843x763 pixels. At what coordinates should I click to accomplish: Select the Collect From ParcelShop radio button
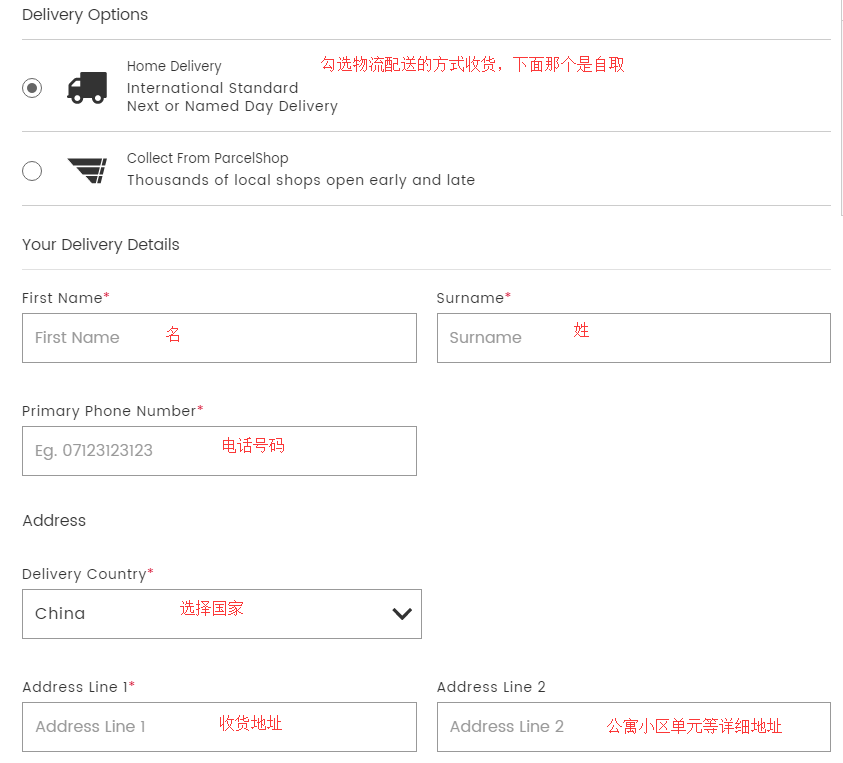[32, 171]
